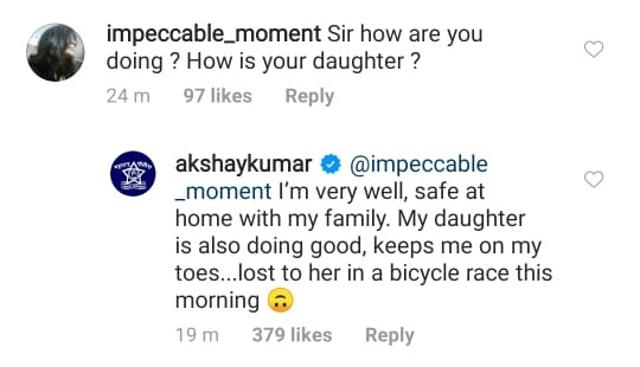Click the 19 m timestamp

tap(197, 335)
